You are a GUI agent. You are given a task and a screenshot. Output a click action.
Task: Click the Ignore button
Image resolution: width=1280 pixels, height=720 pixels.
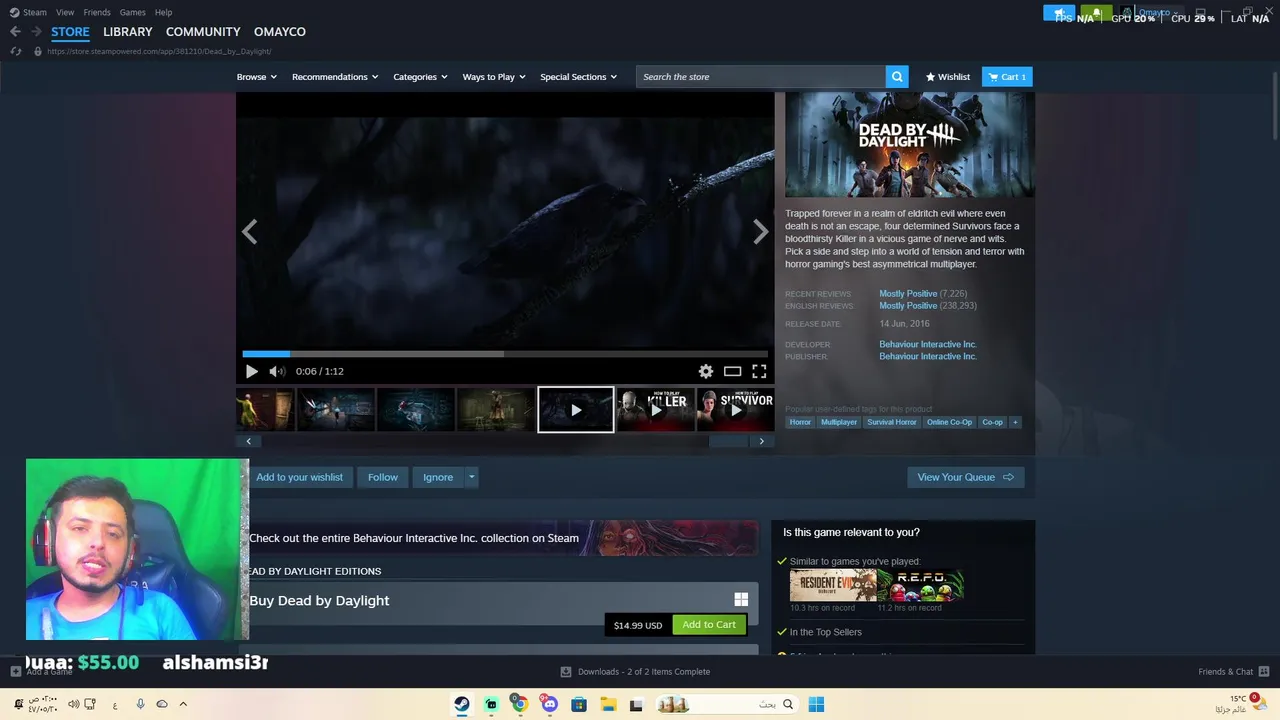[438, 477]
